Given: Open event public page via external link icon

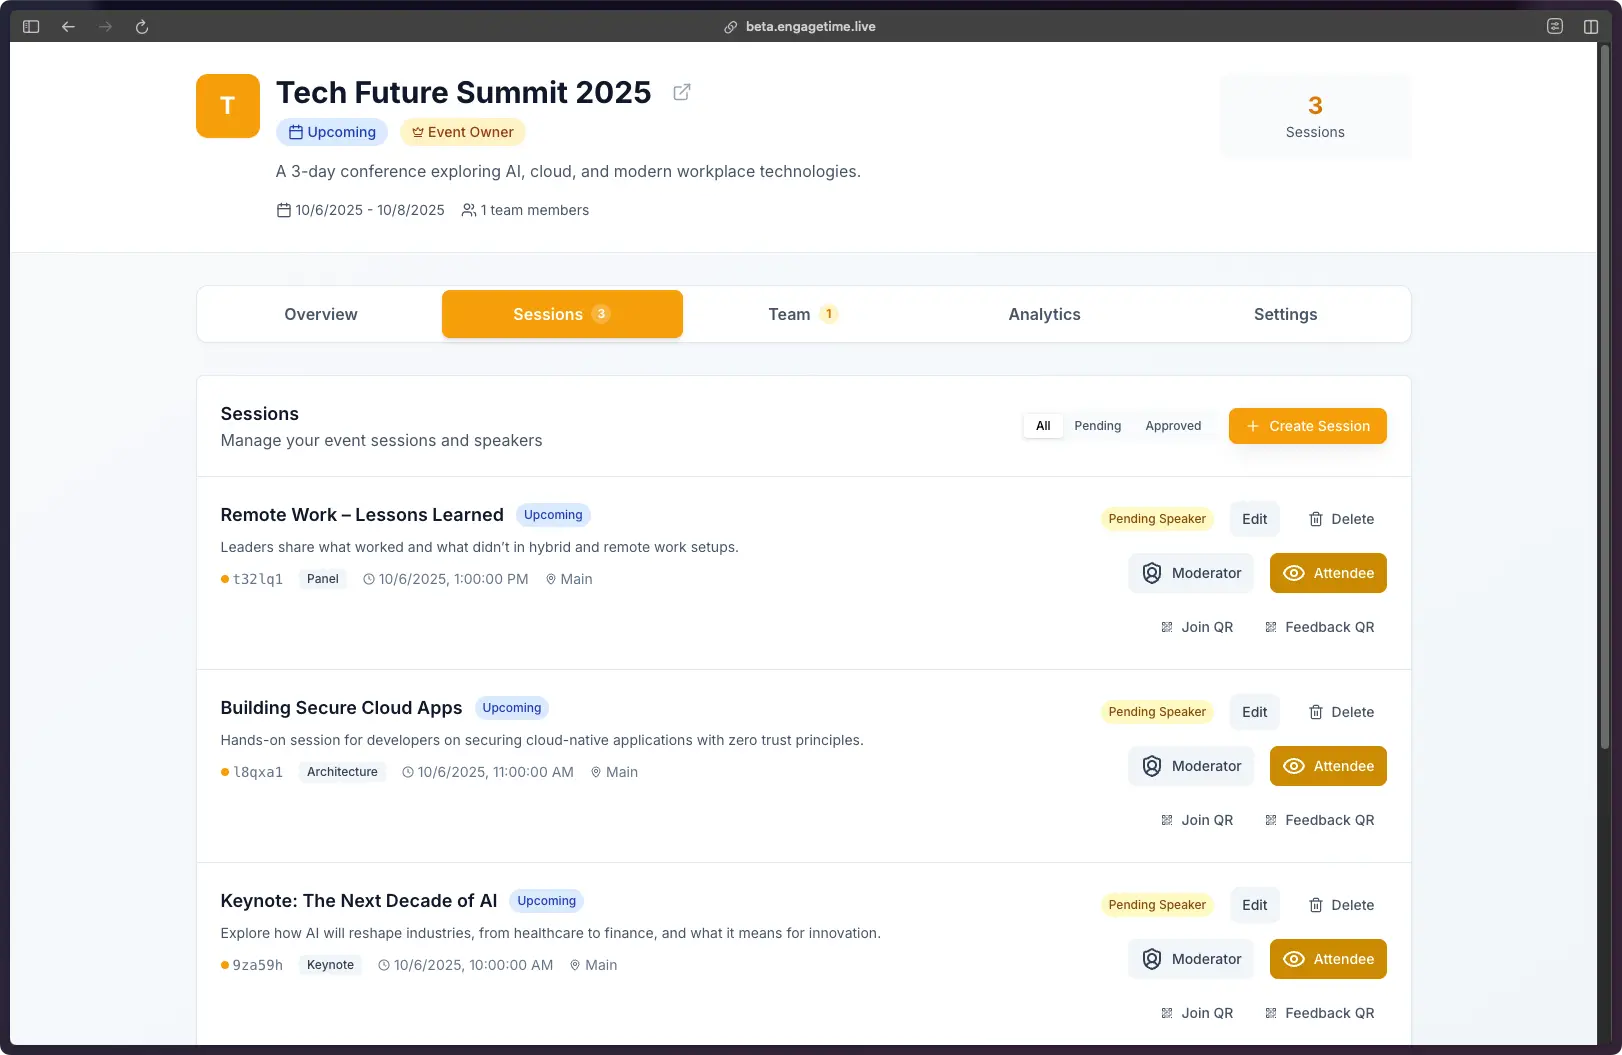Looking at the screenshot, I should point(682,91).
